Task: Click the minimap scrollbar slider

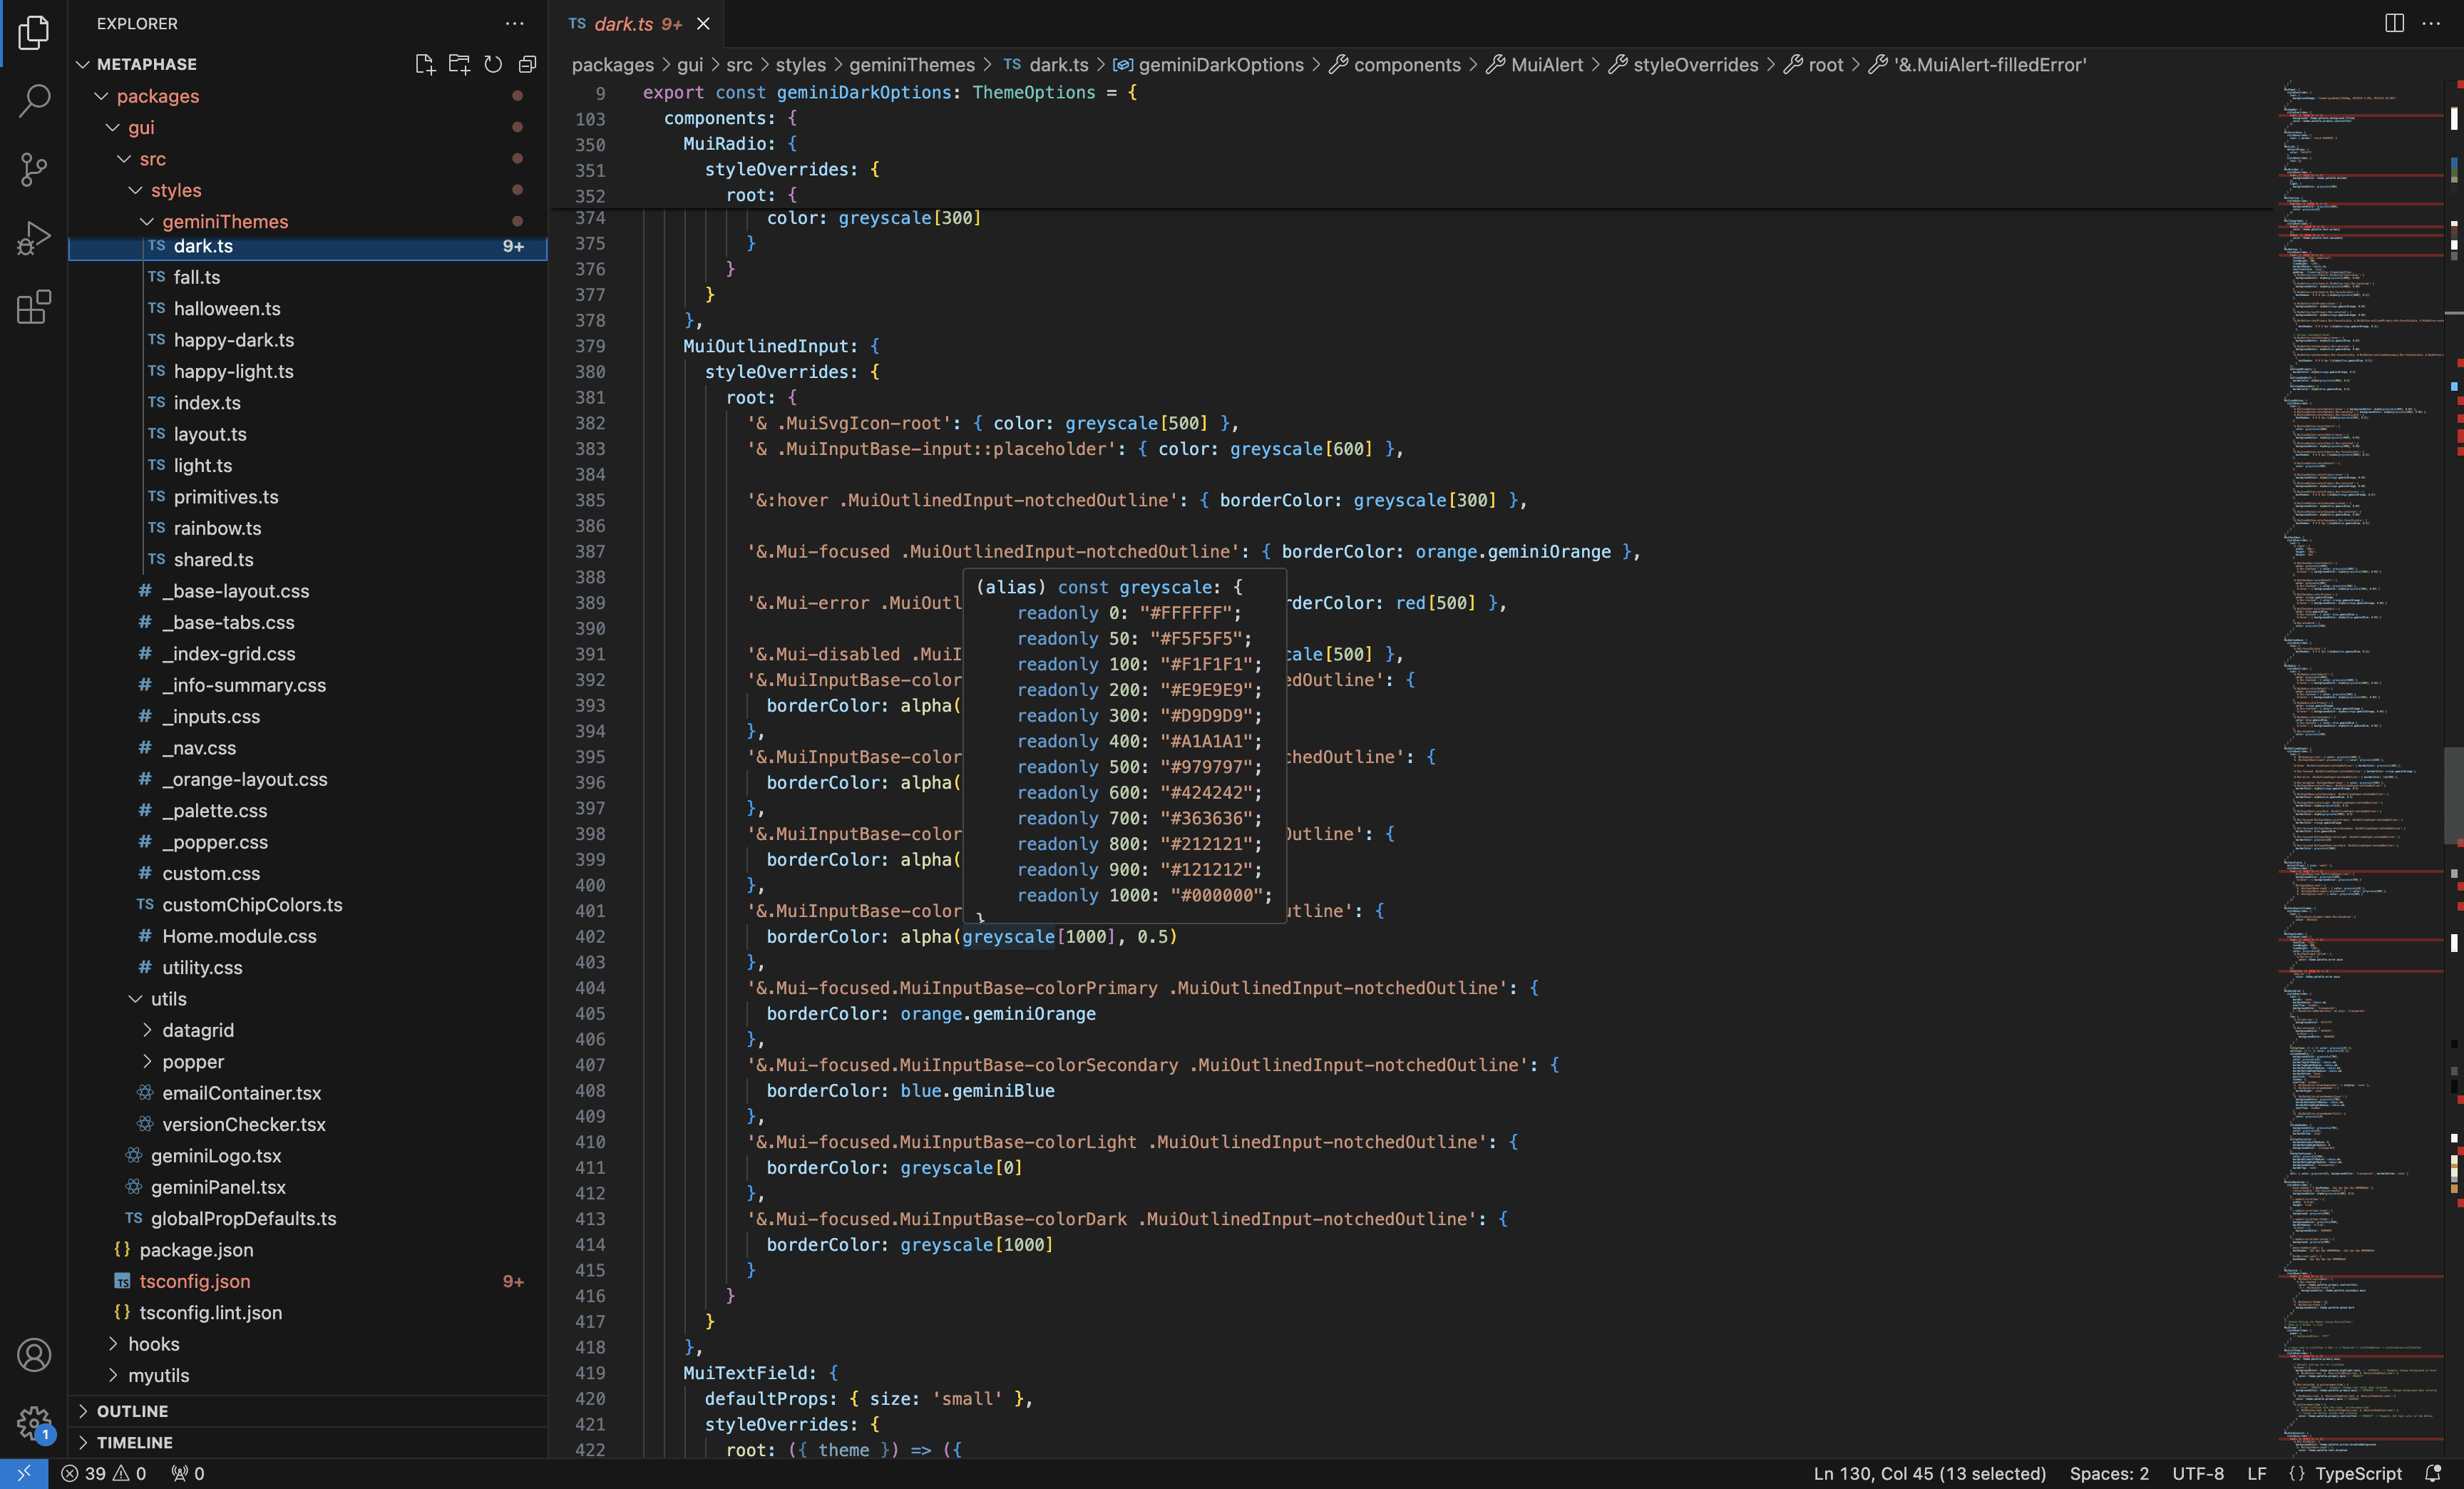Action: tap(2453, 795)
